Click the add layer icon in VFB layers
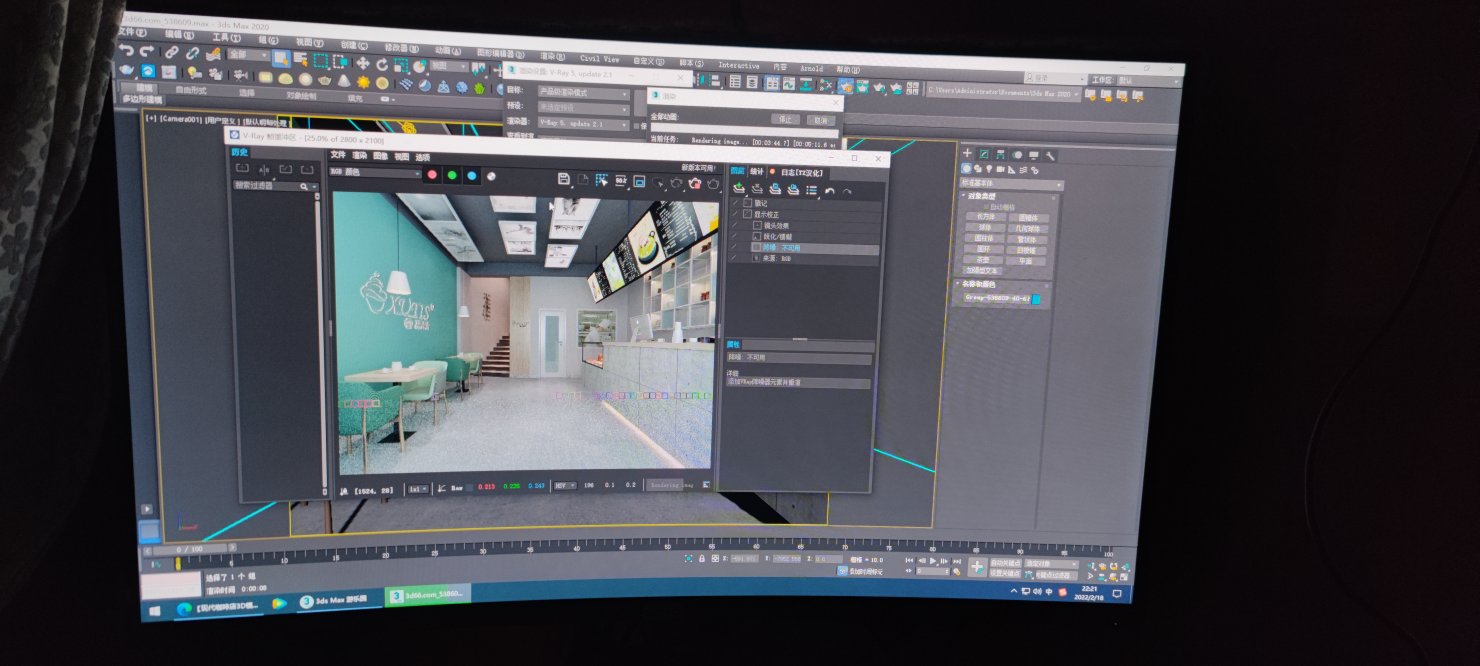Viewport: 1480px width, 666px height. tap(739, 188)
